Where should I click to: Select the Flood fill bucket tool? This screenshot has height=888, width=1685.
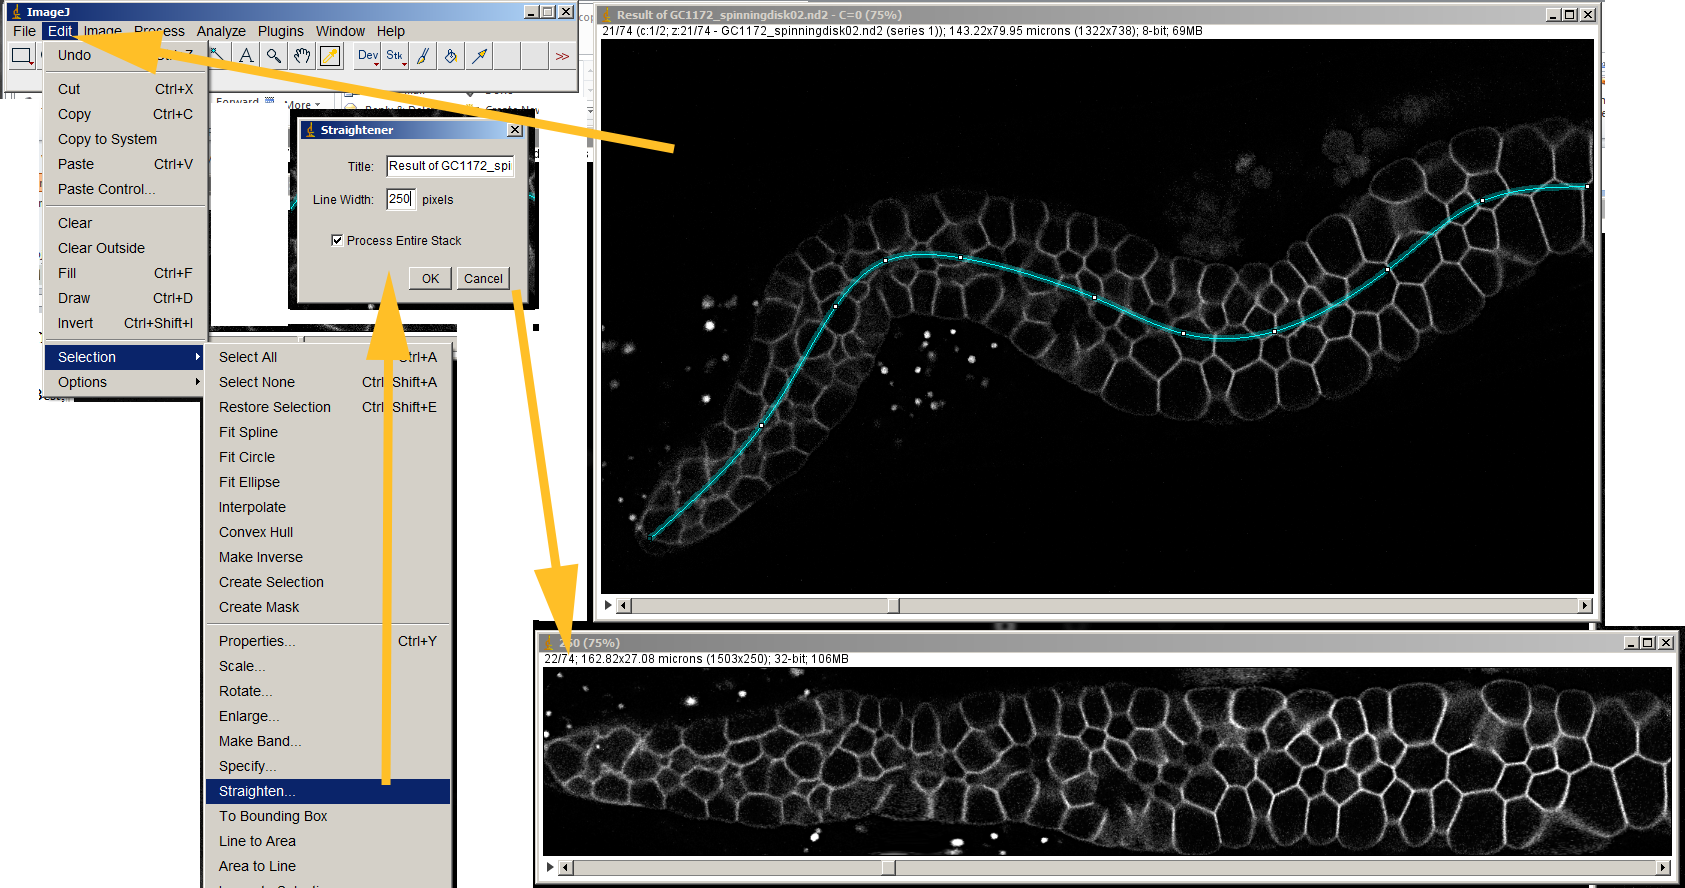click(x=451, y=56)
